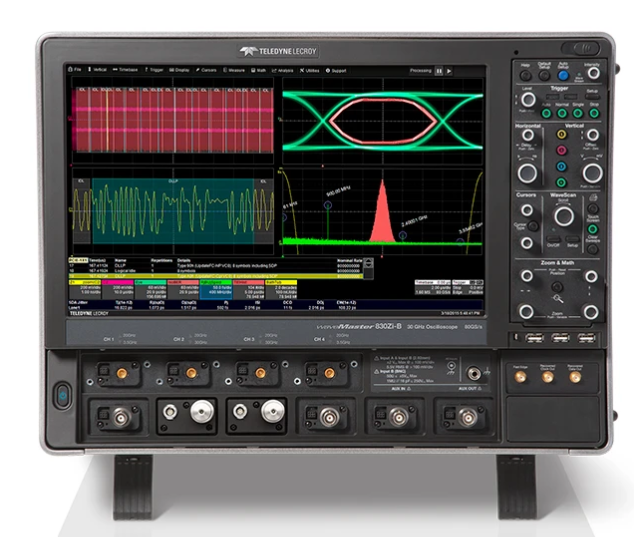Click the play button beside Processing
Viewport: 634px width, 537px height.
click(449, 71)
